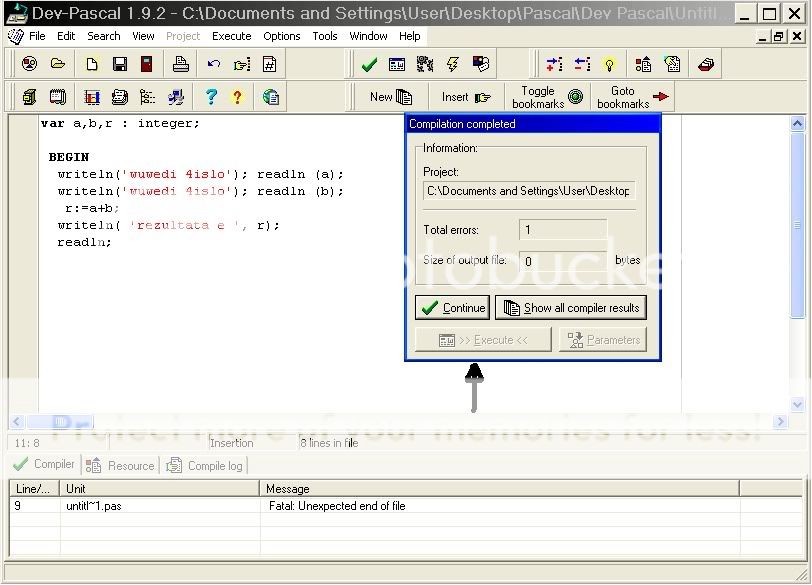Click the blue question mark help icon
The height and width of the screenshot is (585, 812).
click(211, 97)
